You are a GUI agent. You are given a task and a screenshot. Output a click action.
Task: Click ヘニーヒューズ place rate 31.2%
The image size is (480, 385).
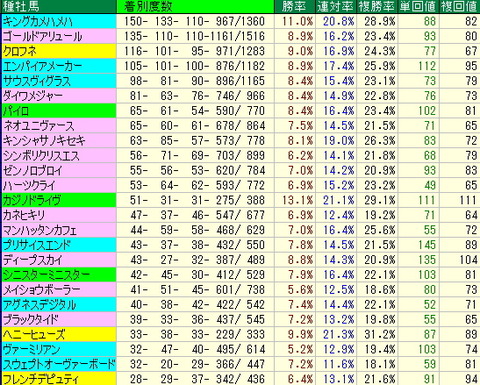click(x=379, y=334)
